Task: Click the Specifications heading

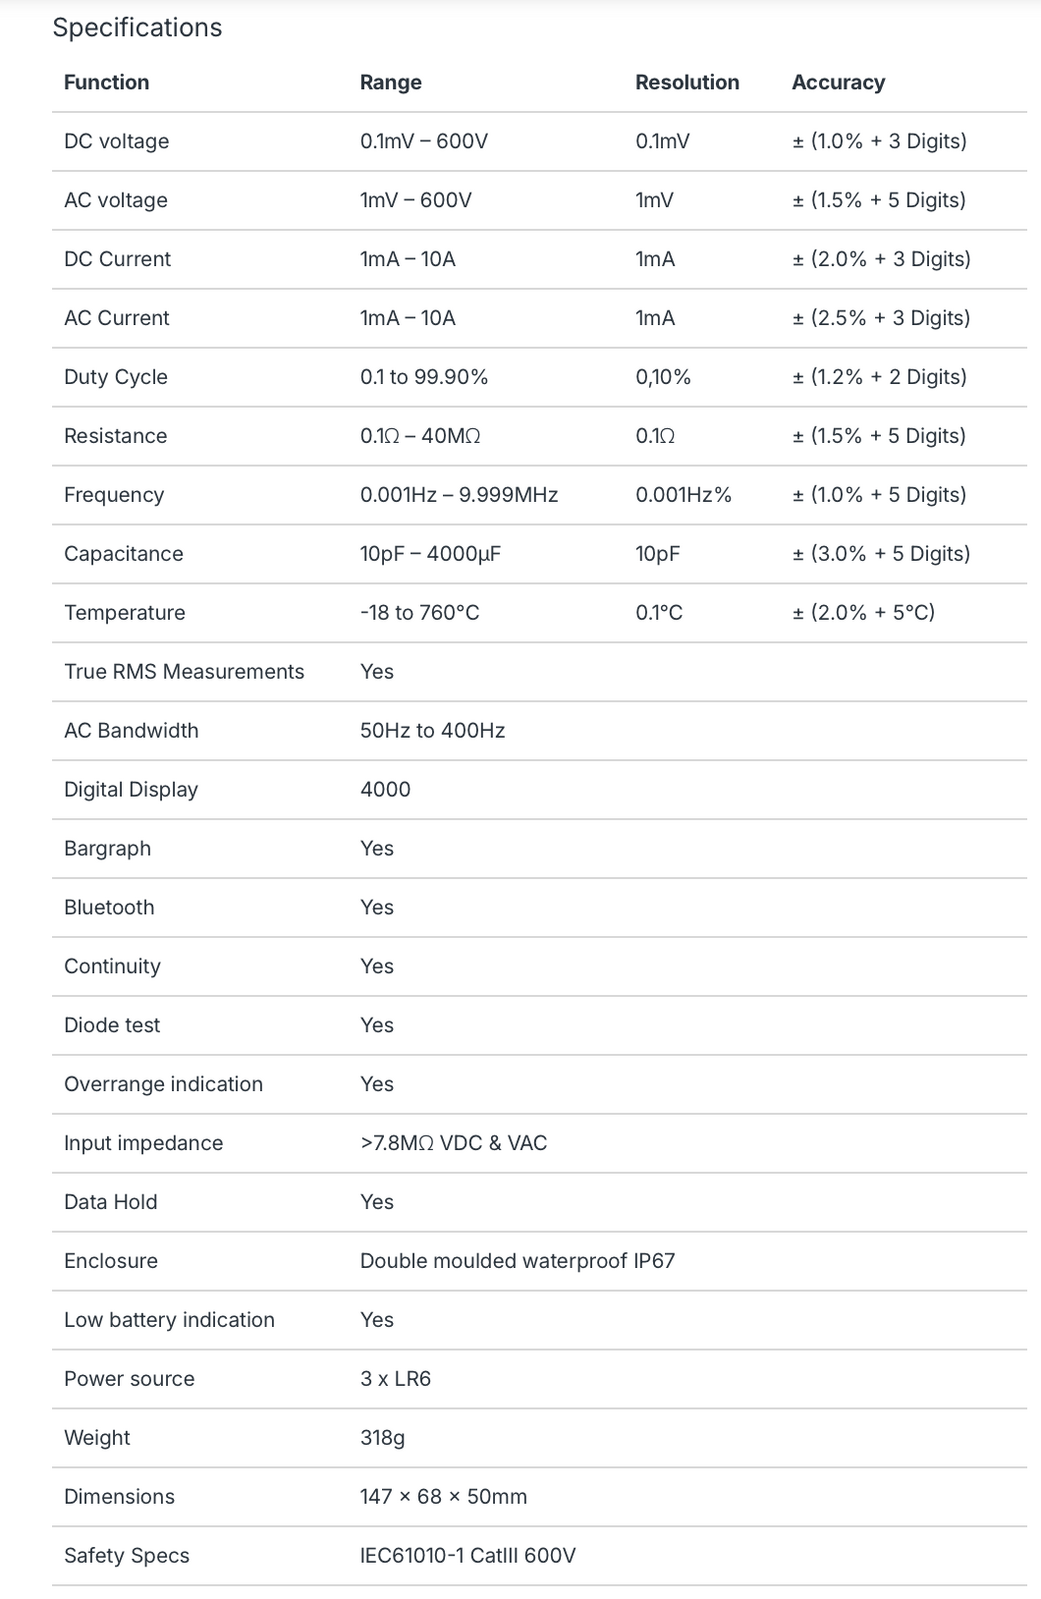Action: click(137, 28)
